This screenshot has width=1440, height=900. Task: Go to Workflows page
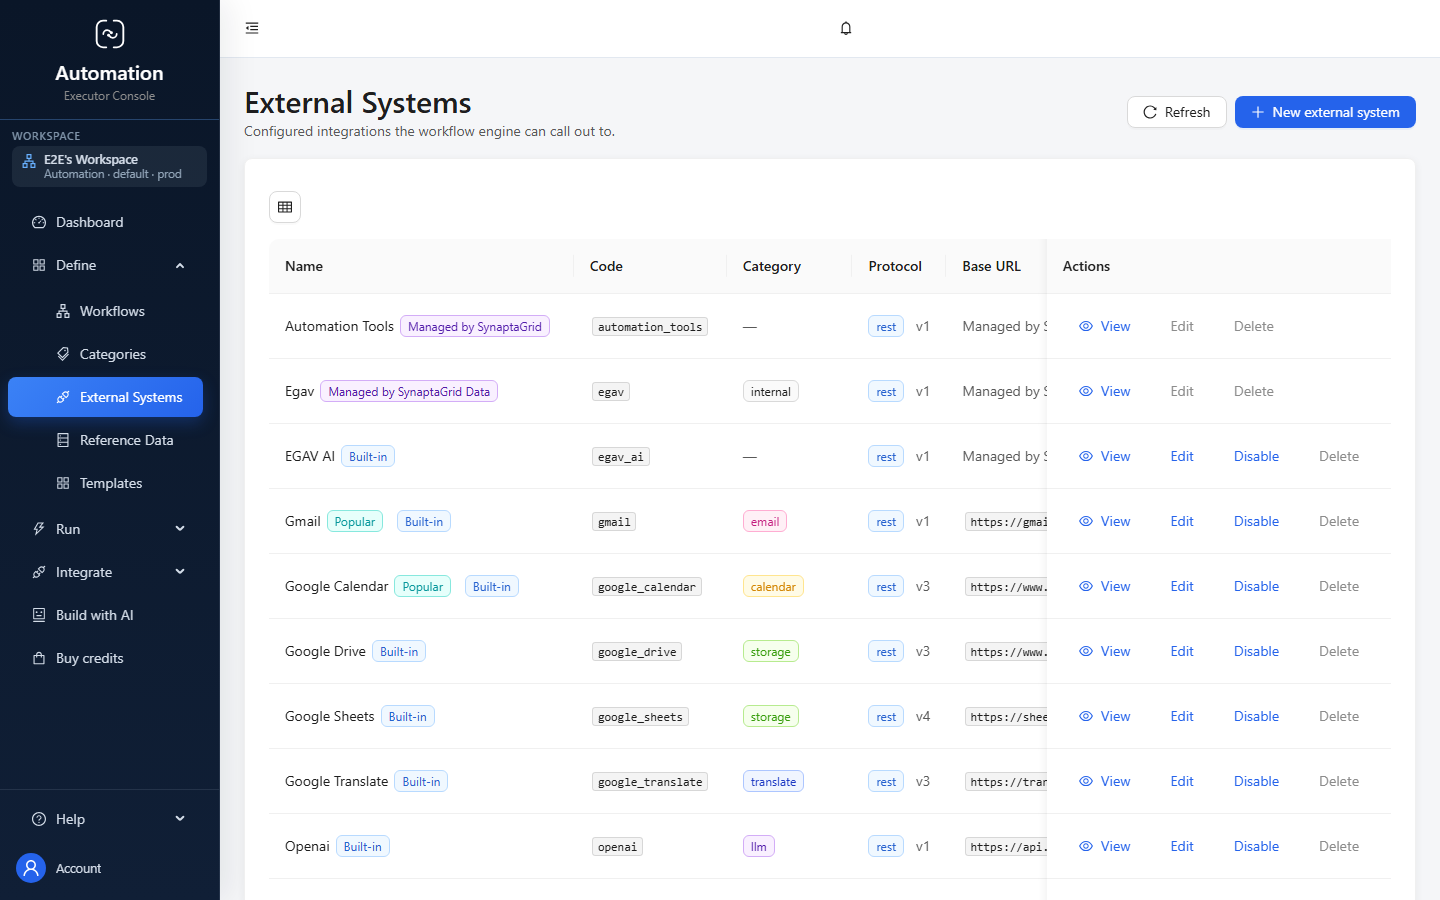click(105, 311)
